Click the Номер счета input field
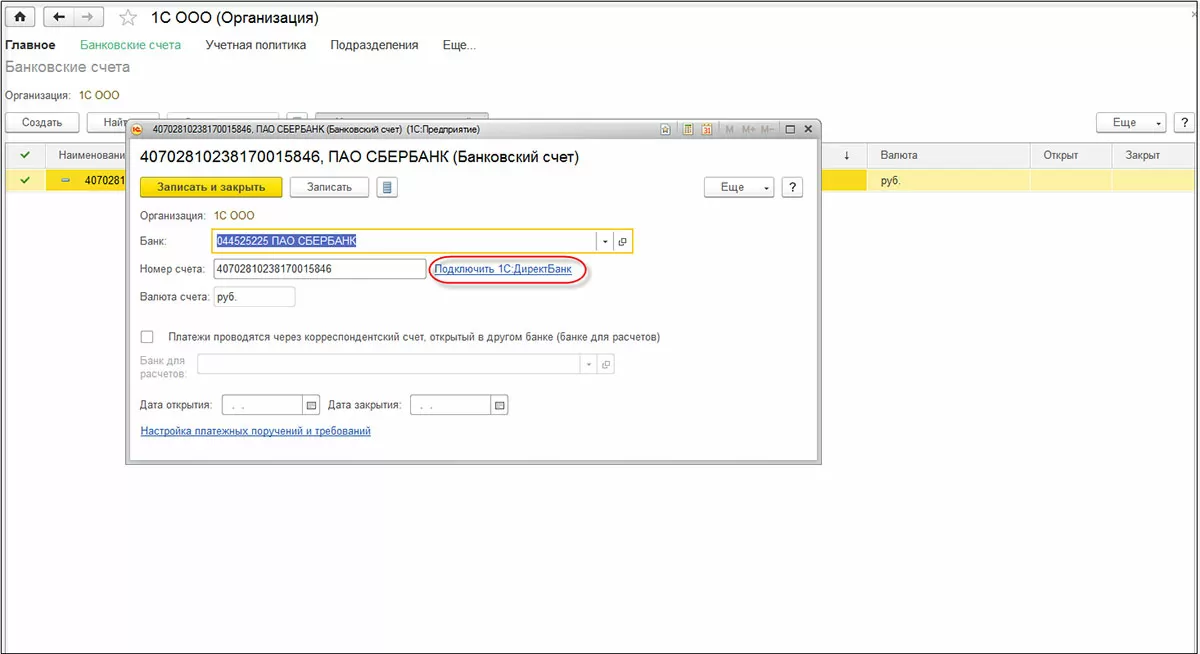The height and width of the screenshot is (654, 1200). coord(320,269)
